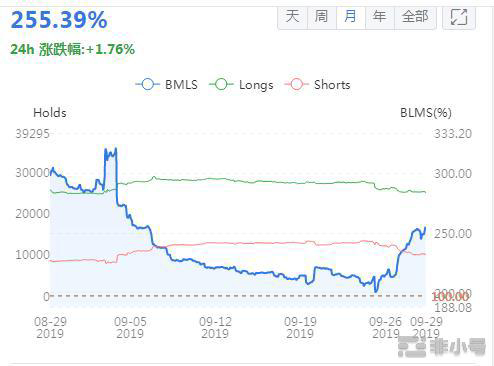This screenshot has width=494, height=366.
Task: Click the 250.00 right axis label
Action: [453, 234]
